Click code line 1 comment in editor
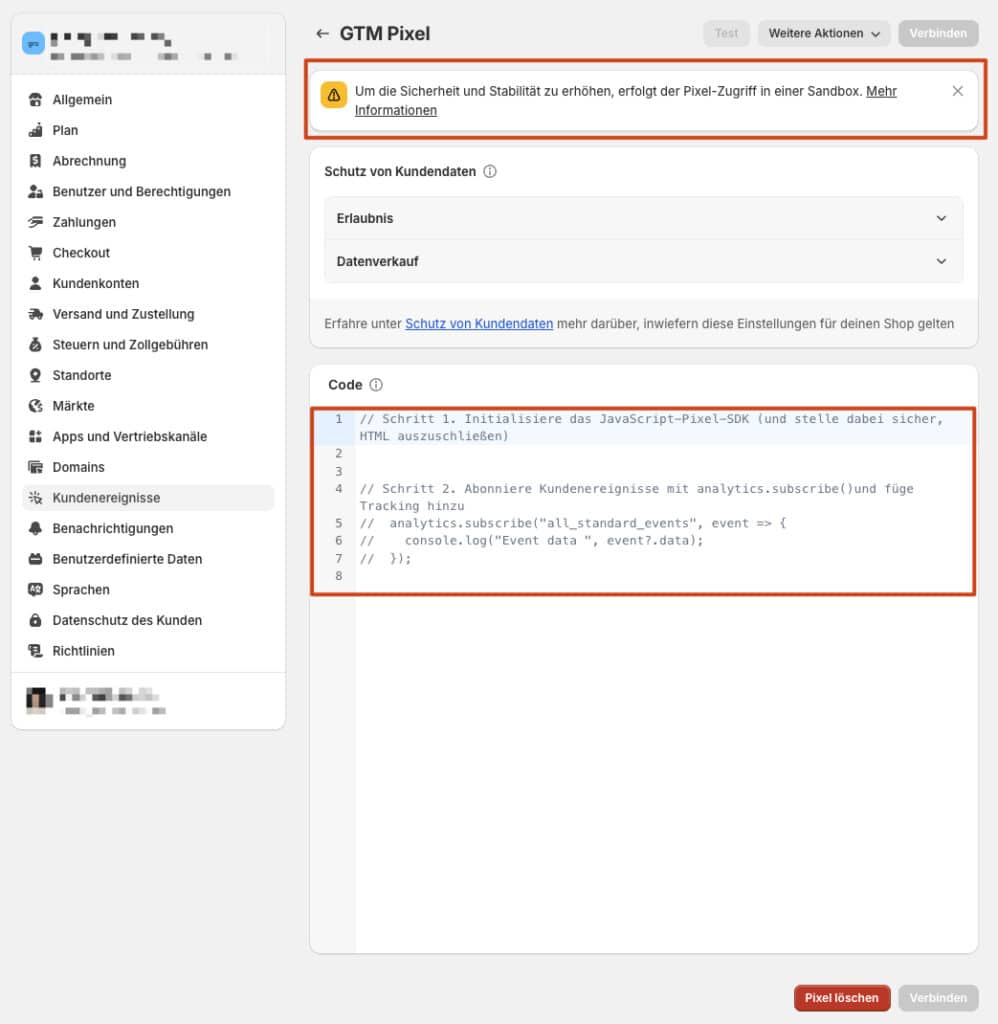 [x=651, y=427]
